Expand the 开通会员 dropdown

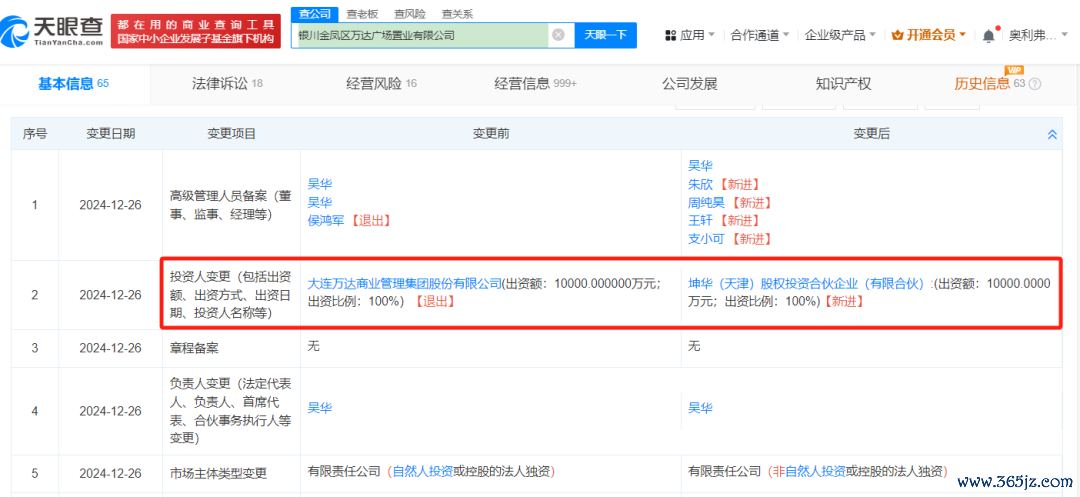click(929, 34)
